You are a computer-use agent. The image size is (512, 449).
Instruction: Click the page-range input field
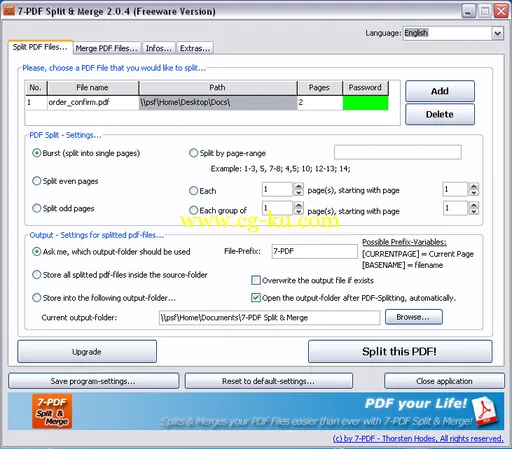(x=398, y=152)
